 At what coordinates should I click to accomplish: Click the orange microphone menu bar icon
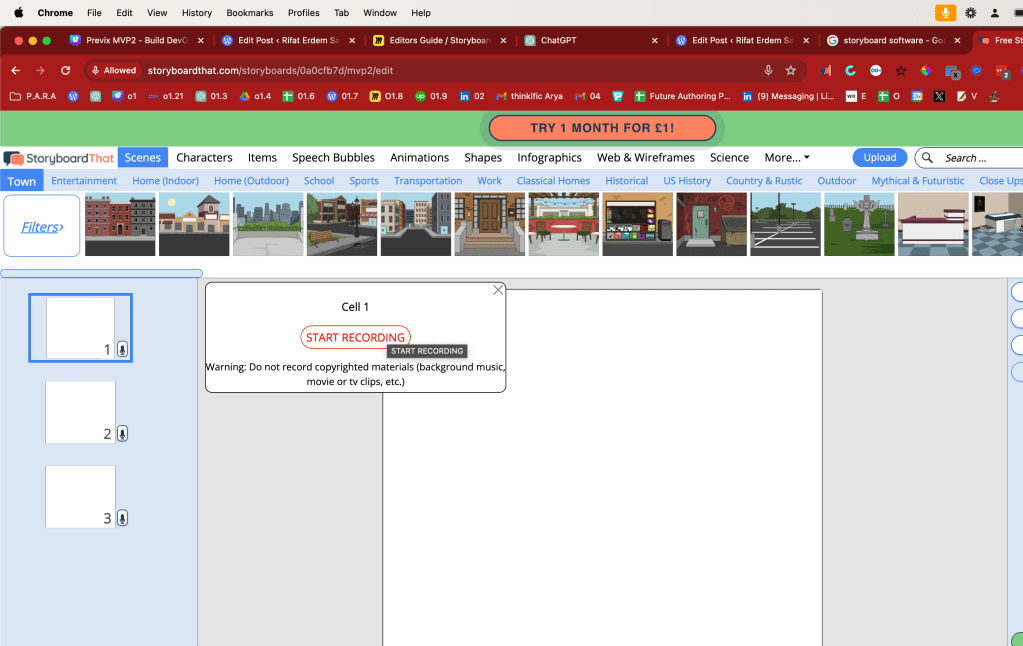coord(945,13)
